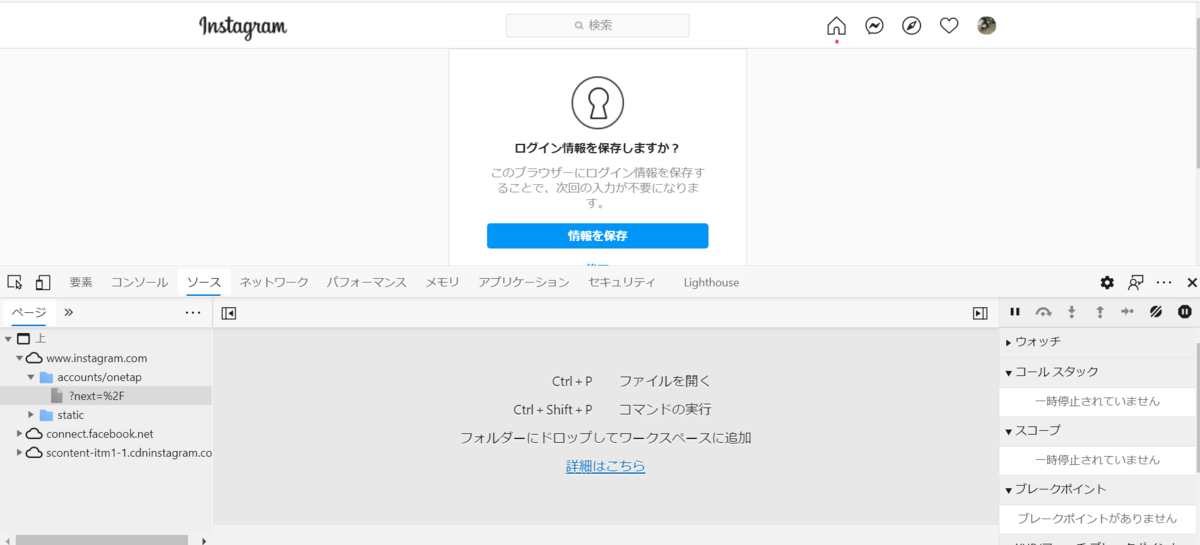Switch to the パフォーマンス tab
Viewport: 1200px width, 545px height.
click(366, 282)
